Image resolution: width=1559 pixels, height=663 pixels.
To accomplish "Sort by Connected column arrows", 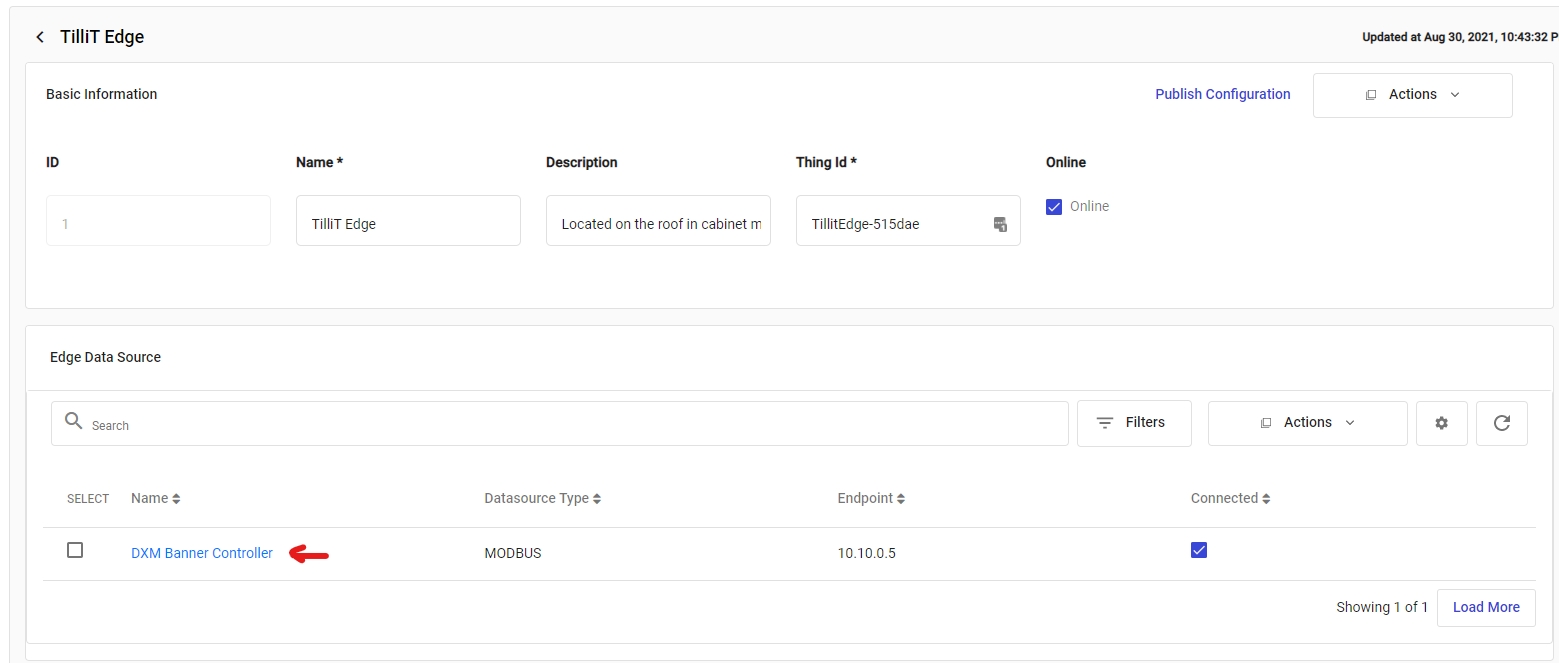I will (1266, 499).
